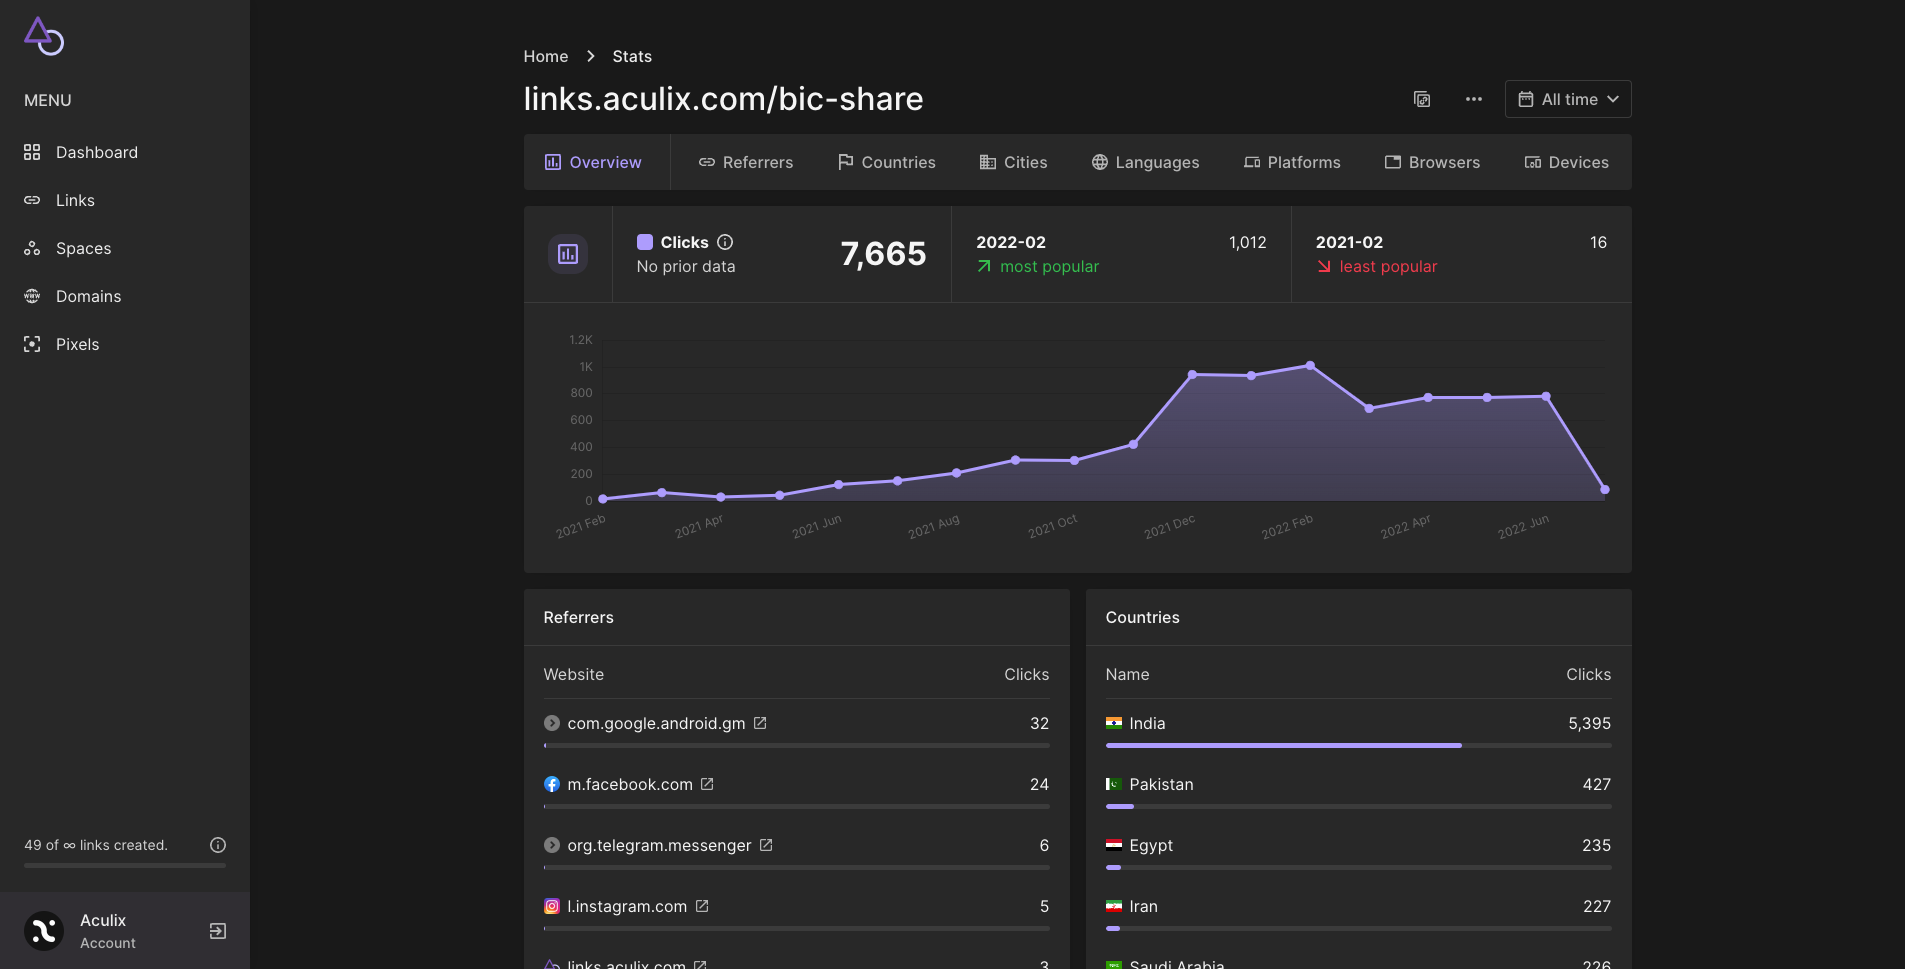The image size is (1905, 969).
Task: Click the Pakistan clicks progress bar
Action: tap(1358, 807)
